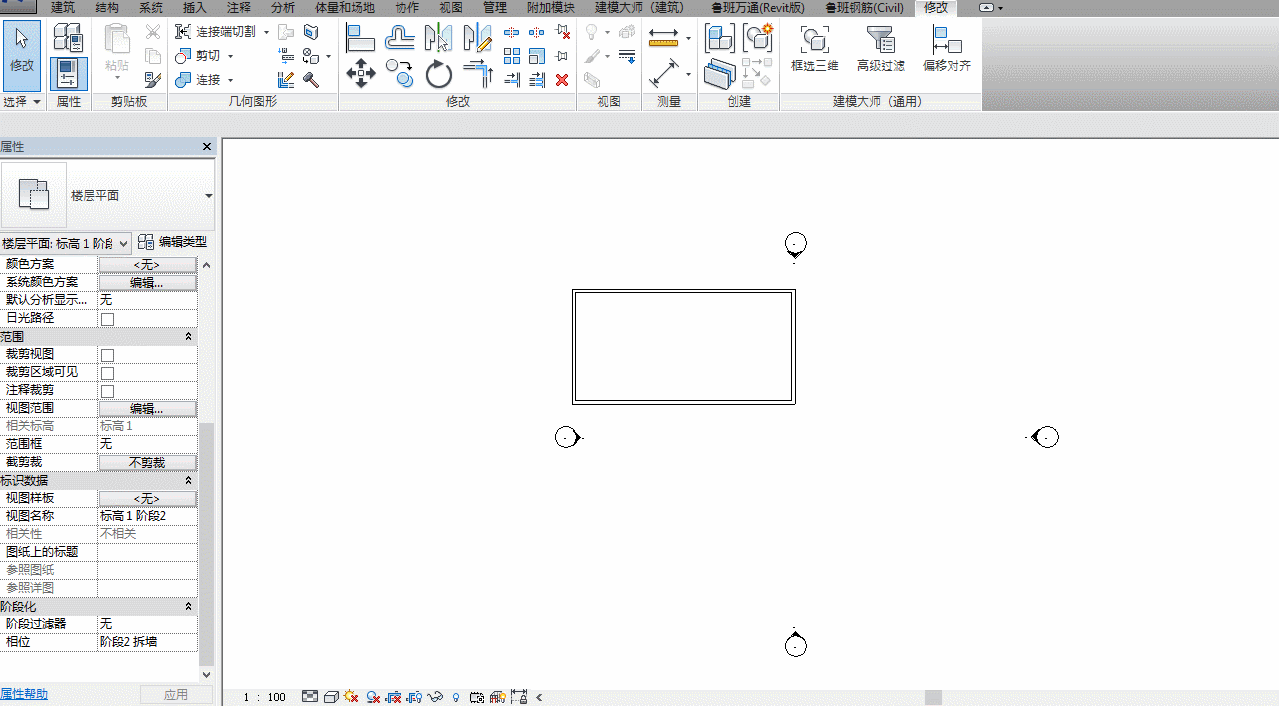Check the 裁剪视图 checkbox

107,355
